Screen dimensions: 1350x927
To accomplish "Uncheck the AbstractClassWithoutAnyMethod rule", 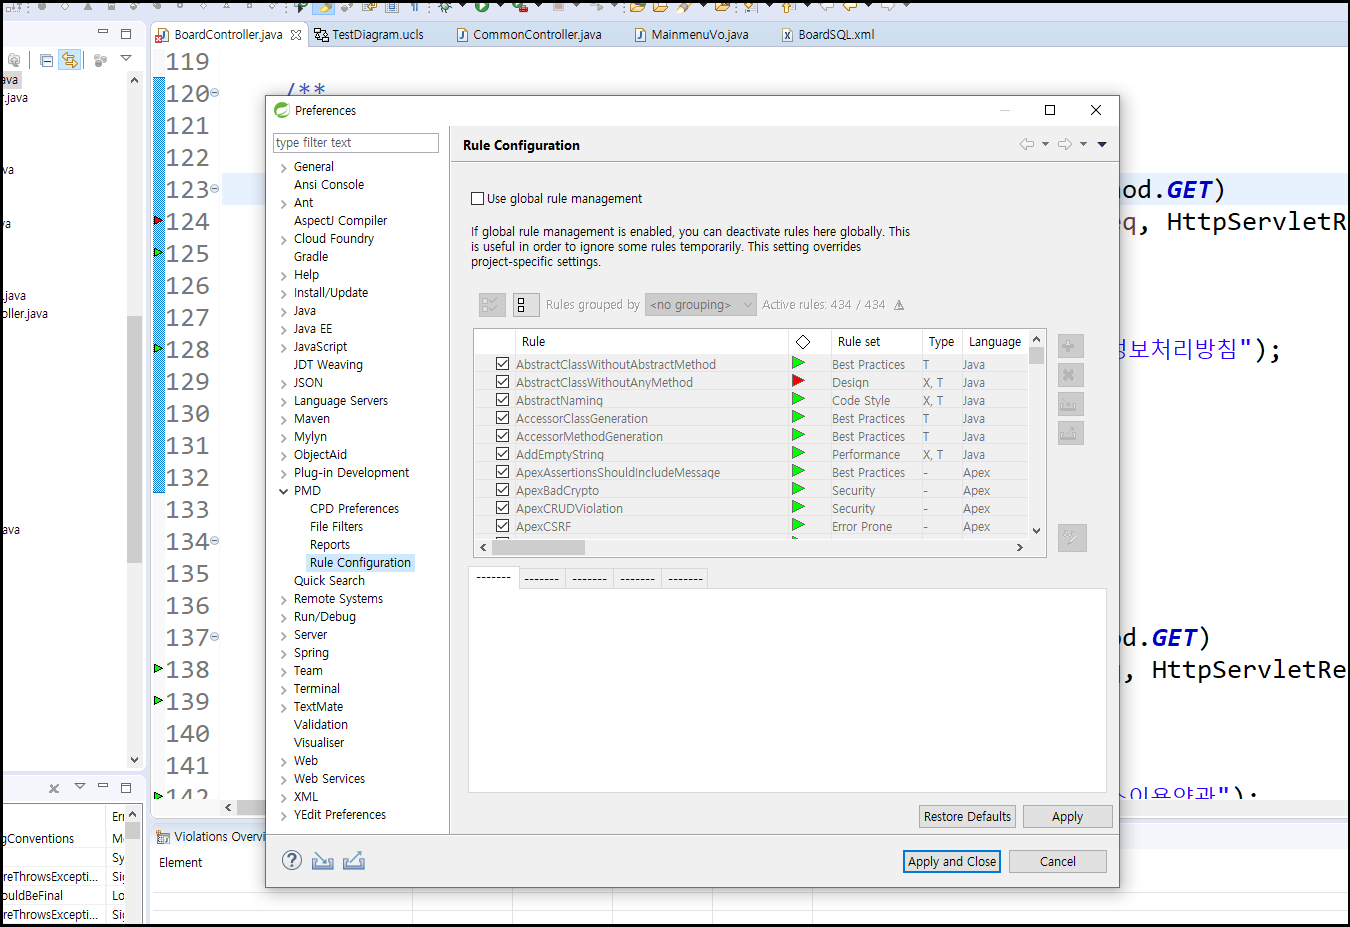I will (502, 382).
